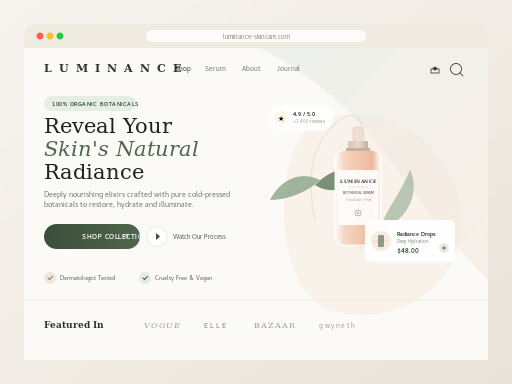Viewport: 512px width, 384px height.
Task: Click the Radiance Drops product thumbnail
Action: (381, 241)
